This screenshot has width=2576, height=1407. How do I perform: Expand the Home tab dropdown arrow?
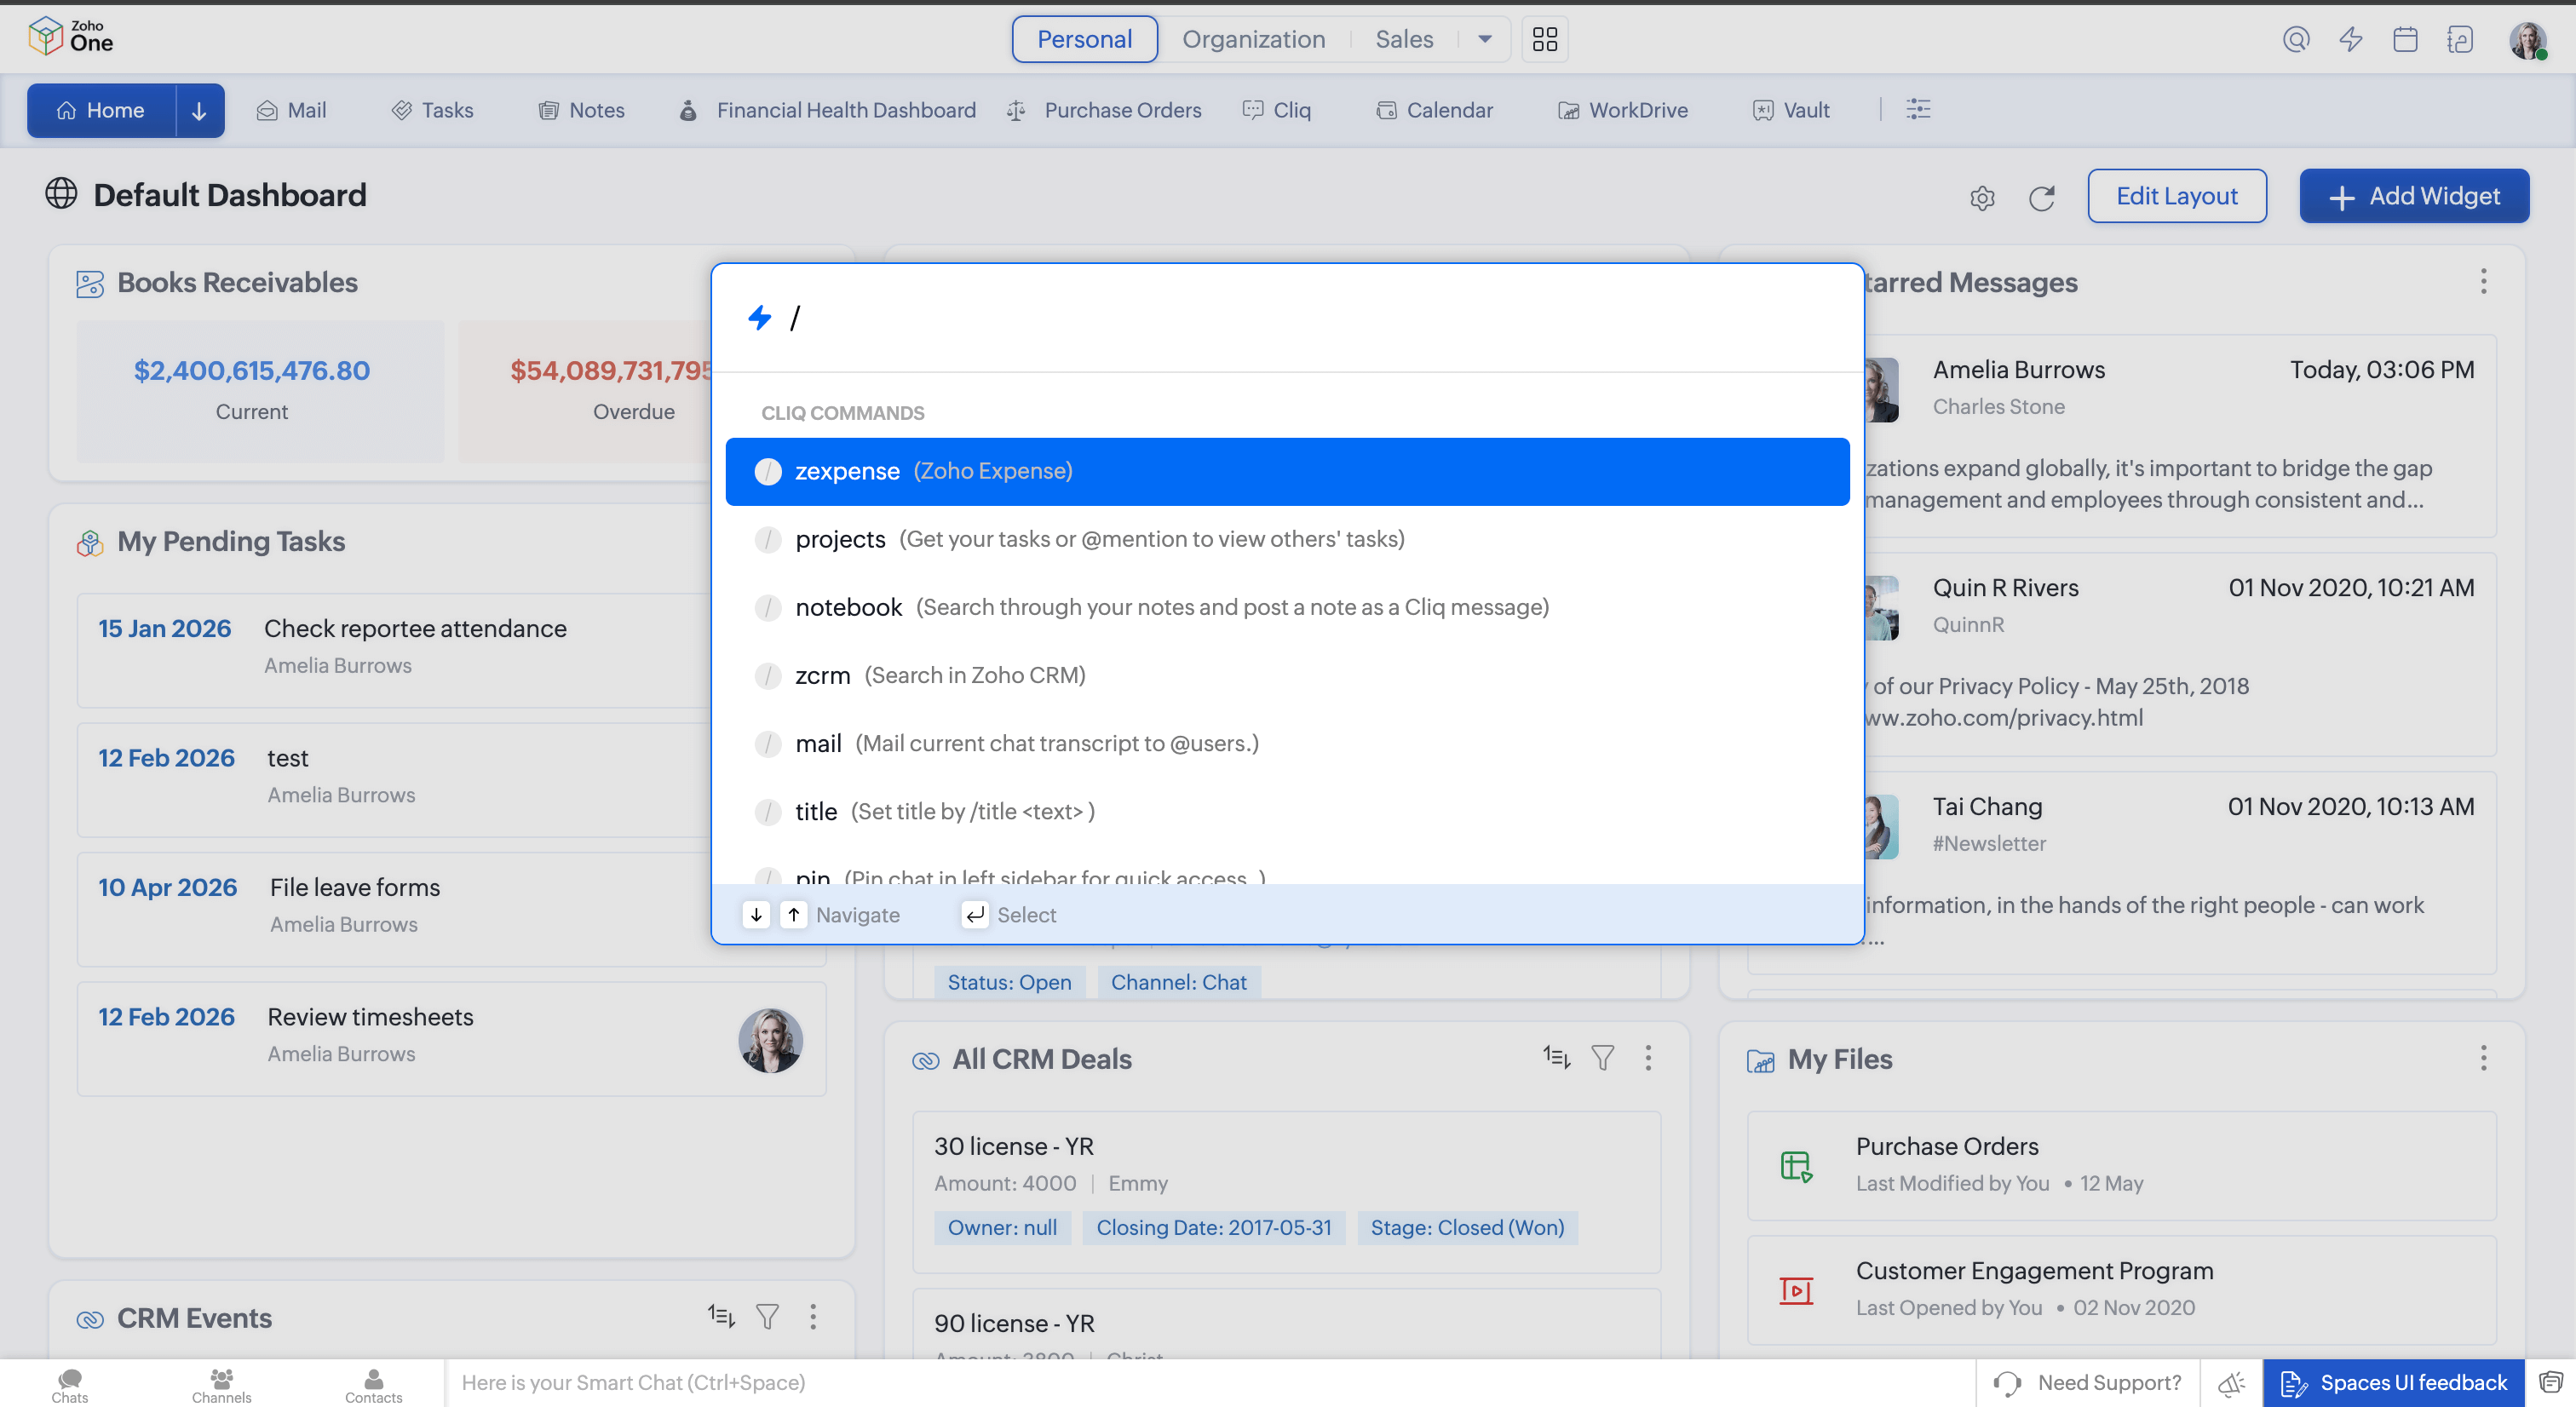click(199, 110)
